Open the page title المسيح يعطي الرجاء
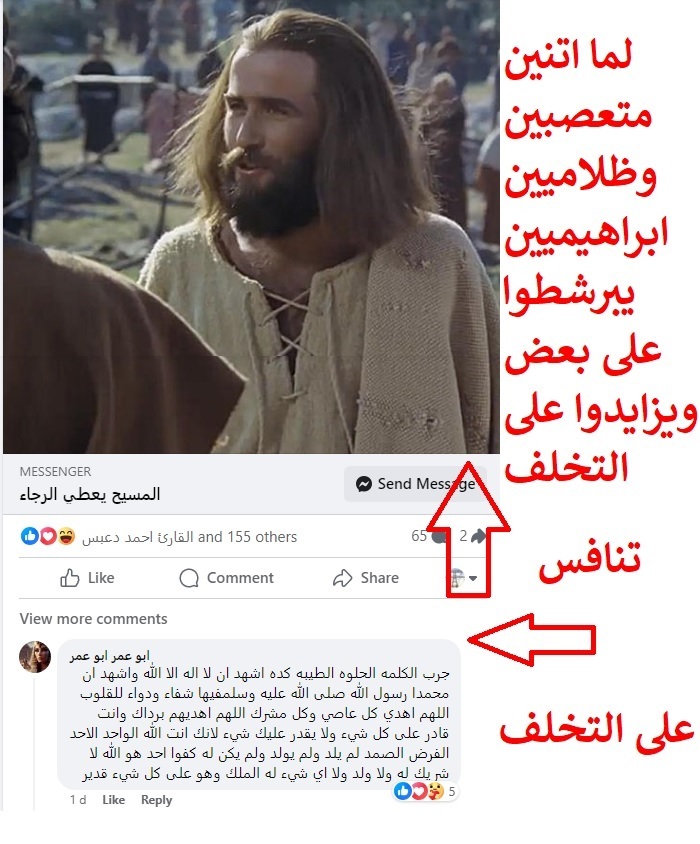The width and height of the screenshot is (700, 844). 90,494
